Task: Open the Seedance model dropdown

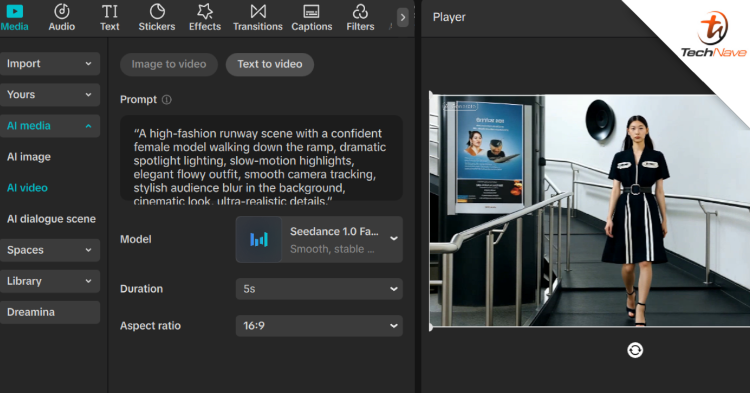Action: tap(319, 240)
